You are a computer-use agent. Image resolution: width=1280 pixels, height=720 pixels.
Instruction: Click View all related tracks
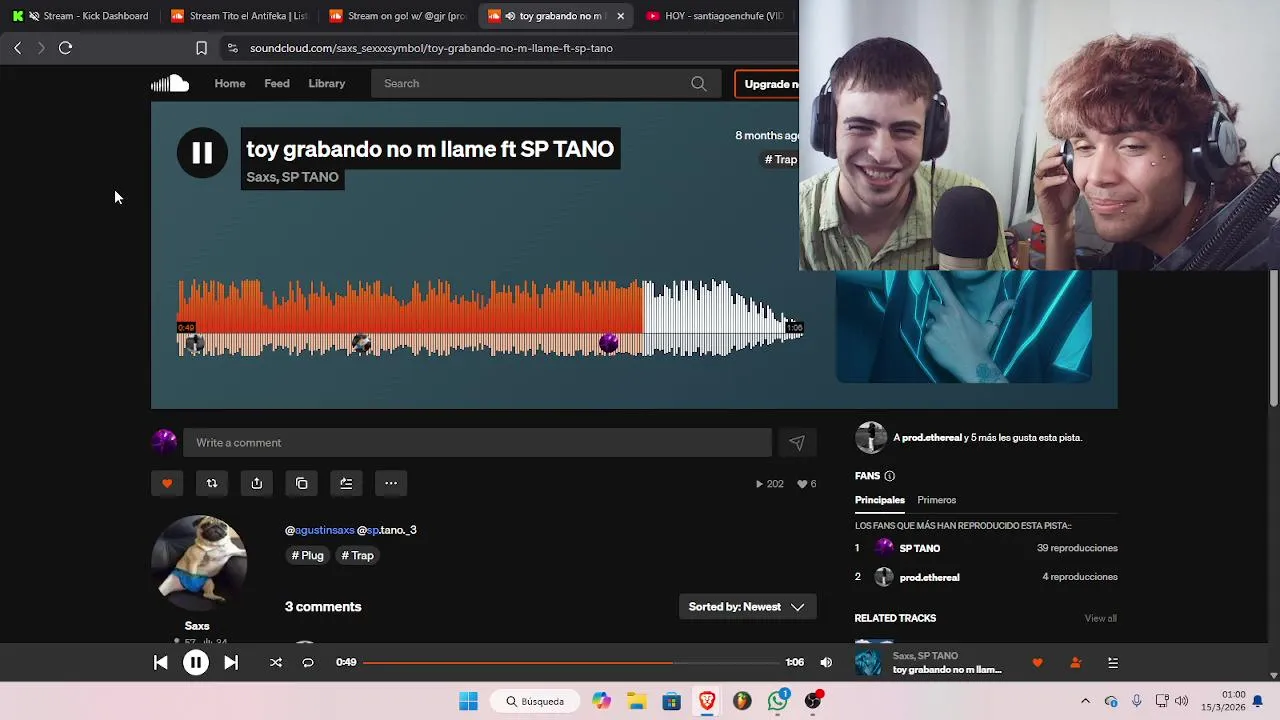(x=1100, y=618)
